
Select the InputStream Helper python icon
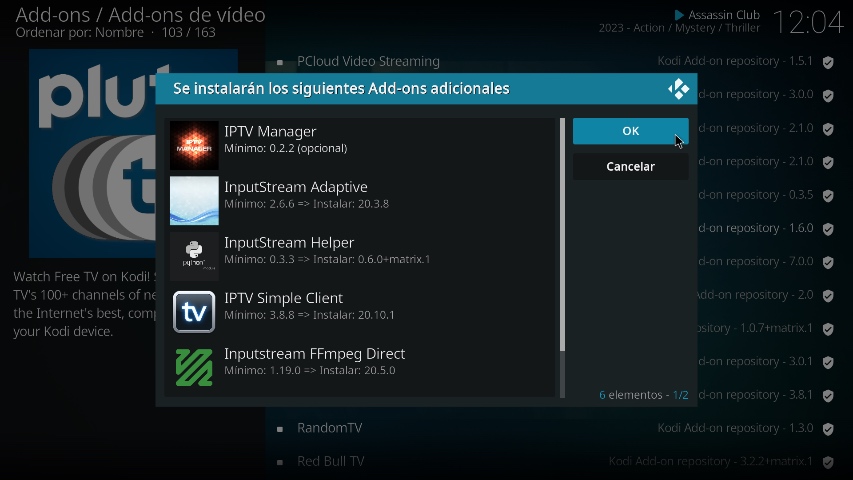click(x=194, y=256)
